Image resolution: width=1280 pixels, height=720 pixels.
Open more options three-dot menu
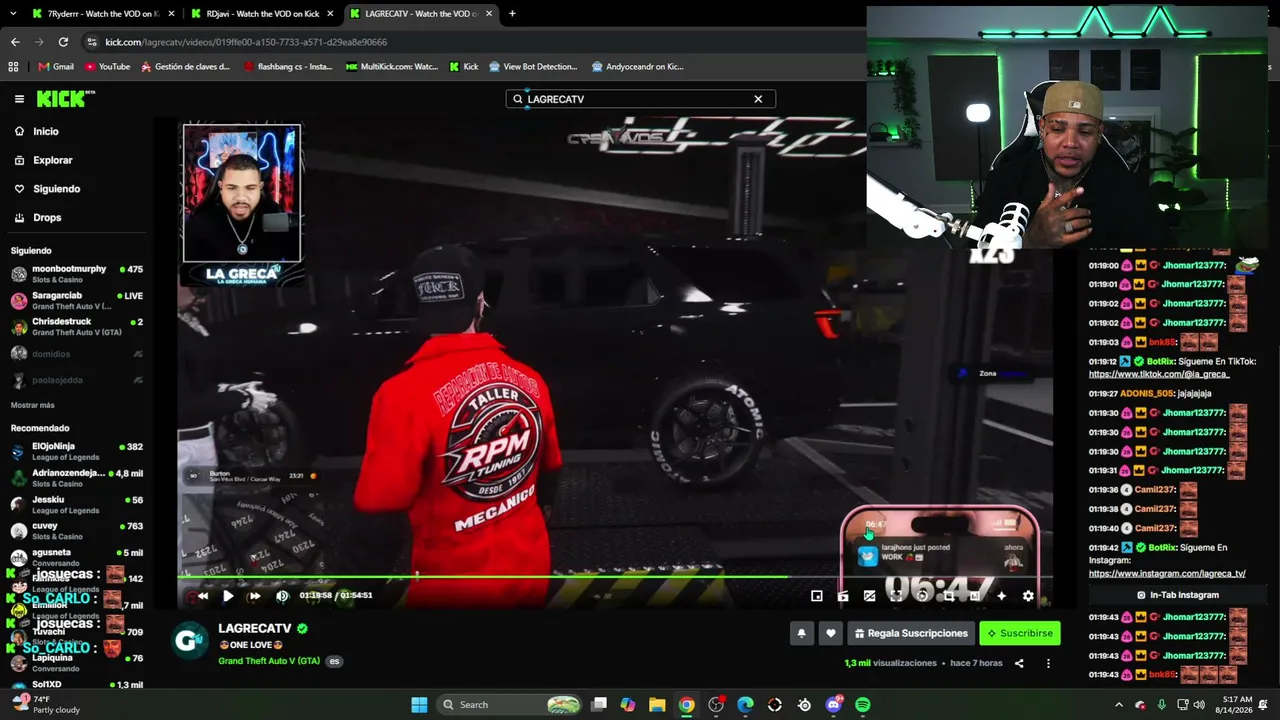point(1048,663)
